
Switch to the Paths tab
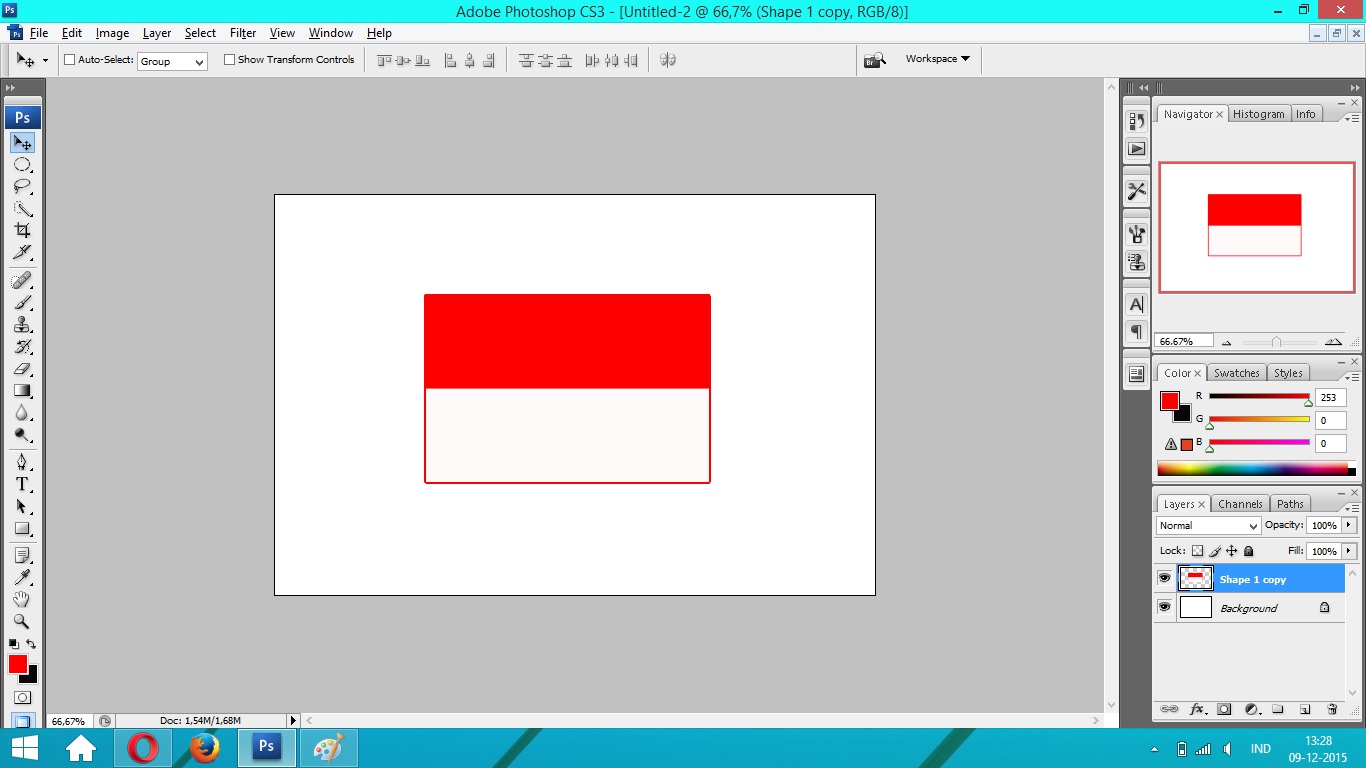click(x=1290, y=504)
